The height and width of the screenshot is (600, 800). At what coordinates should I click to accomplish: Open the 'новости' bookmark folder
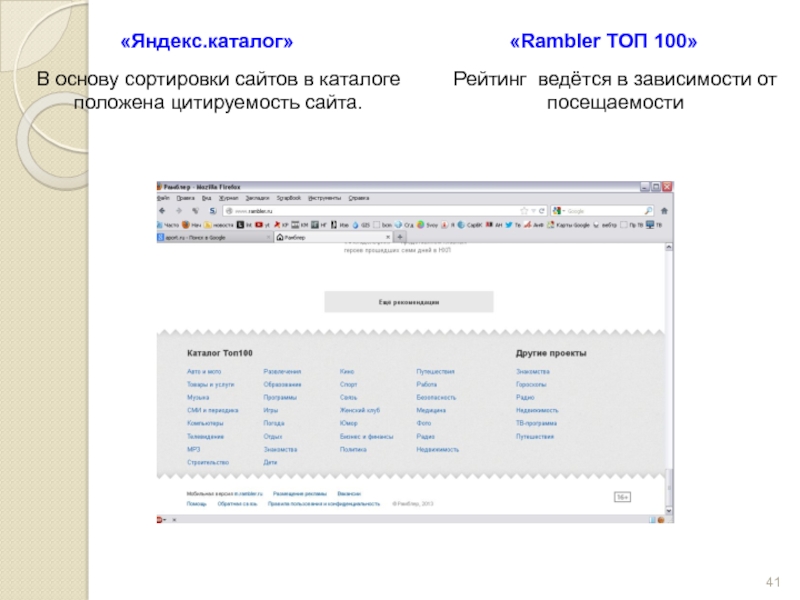click(219, 224)
